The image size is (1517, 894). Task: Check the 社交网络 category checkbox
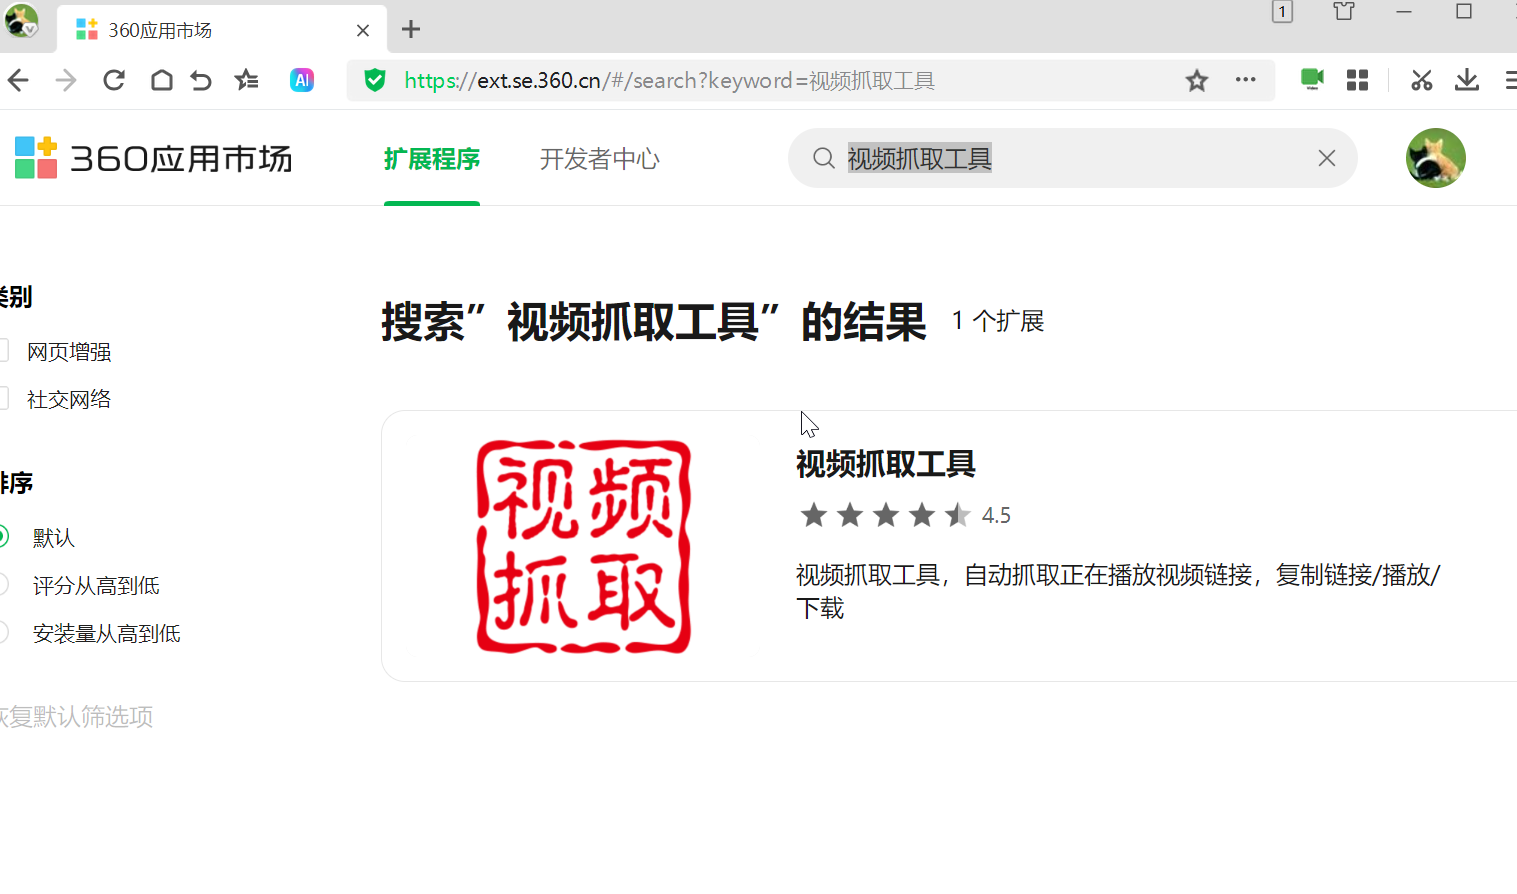pyautogui.click(x=3, y=398)
